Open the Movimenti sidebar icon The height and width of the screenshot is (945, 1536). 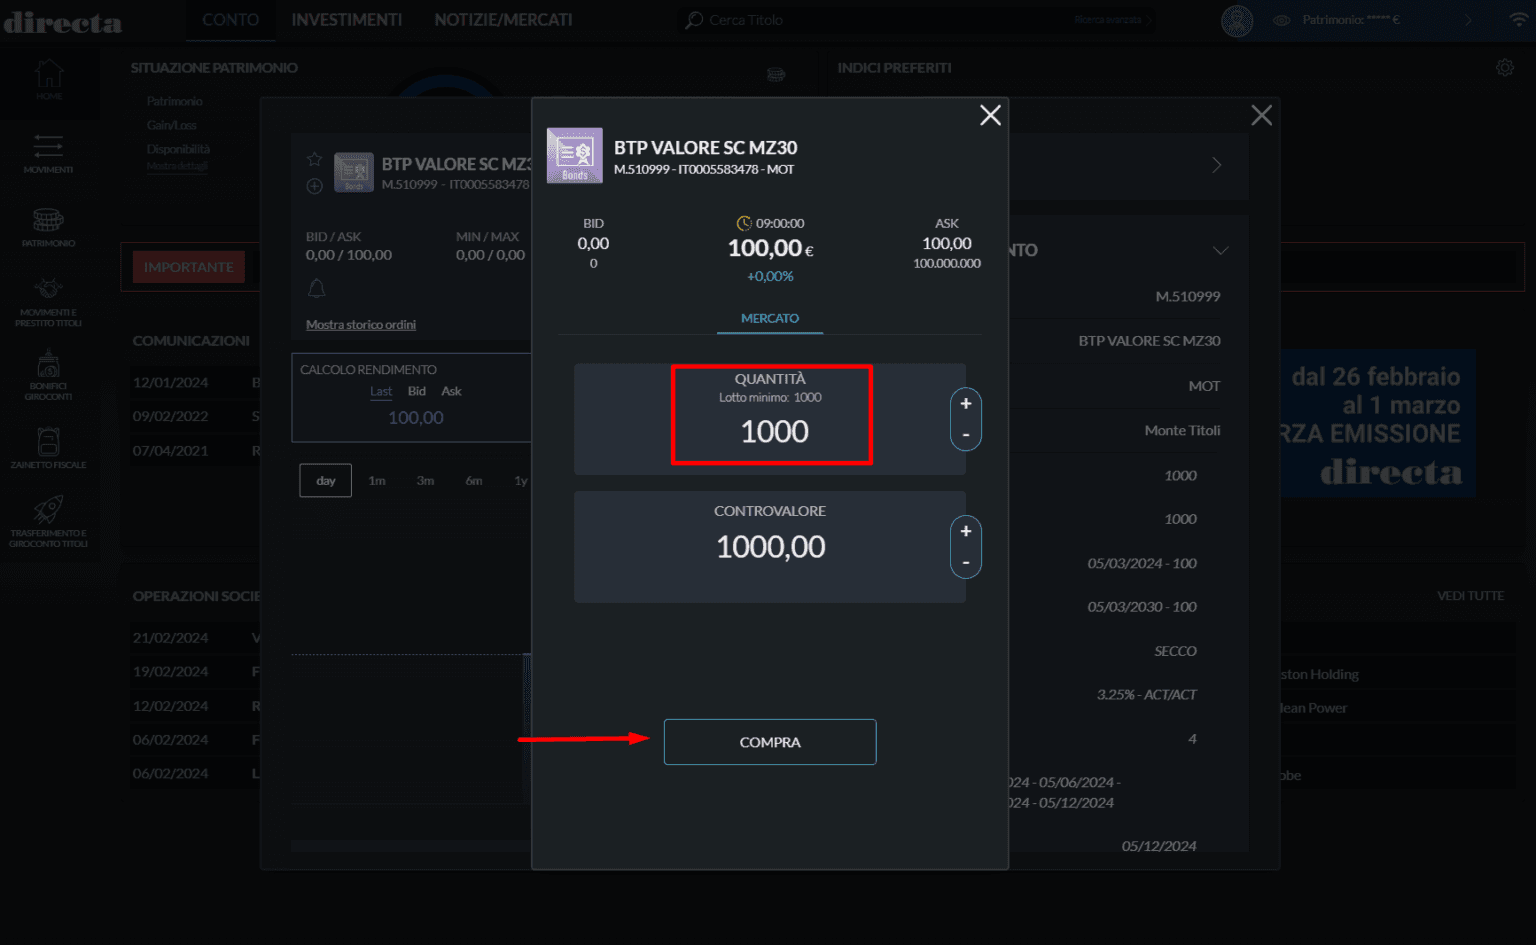pos(48,153)
